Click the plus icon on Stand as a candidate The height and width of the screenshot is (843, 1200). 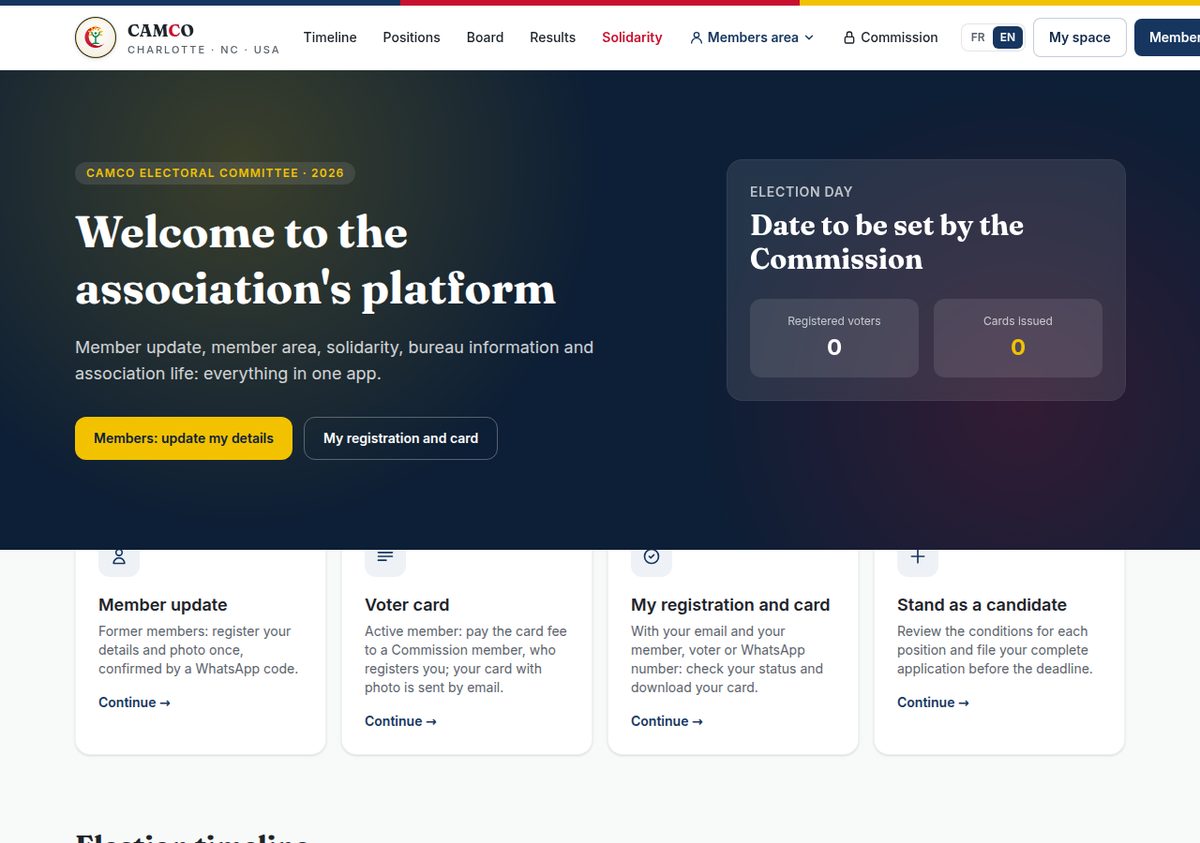[918, 557]
